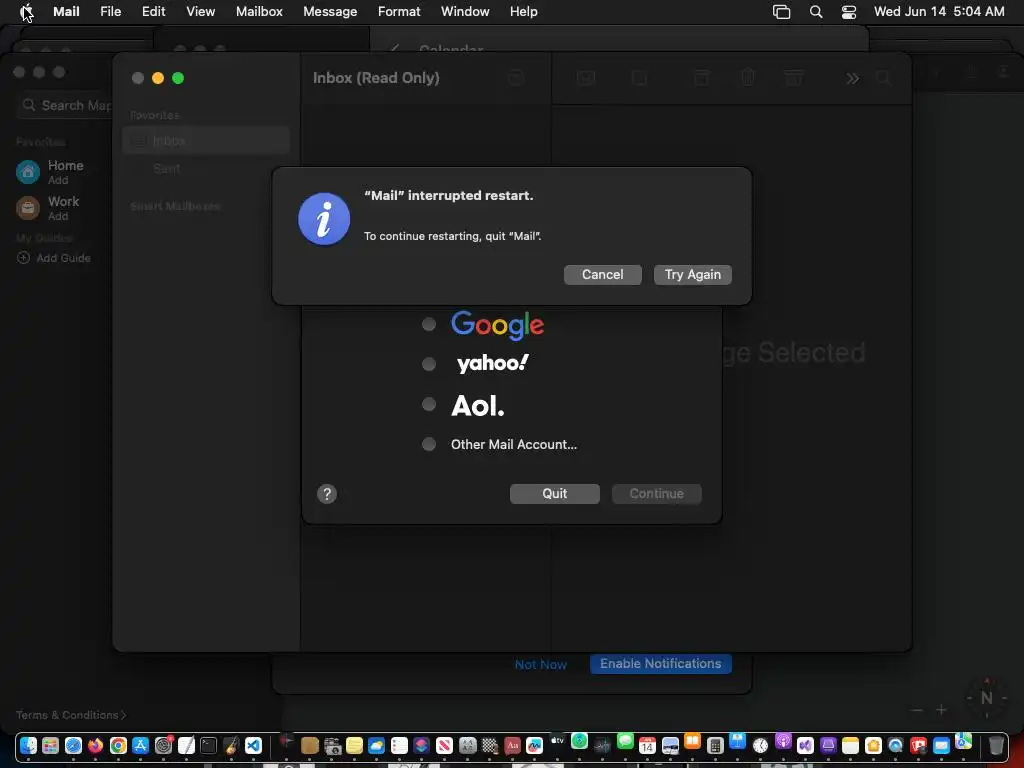Screen dimensions: 1024x768
Task: Click the Quit button in account chooser
Action: pos(554,494)
